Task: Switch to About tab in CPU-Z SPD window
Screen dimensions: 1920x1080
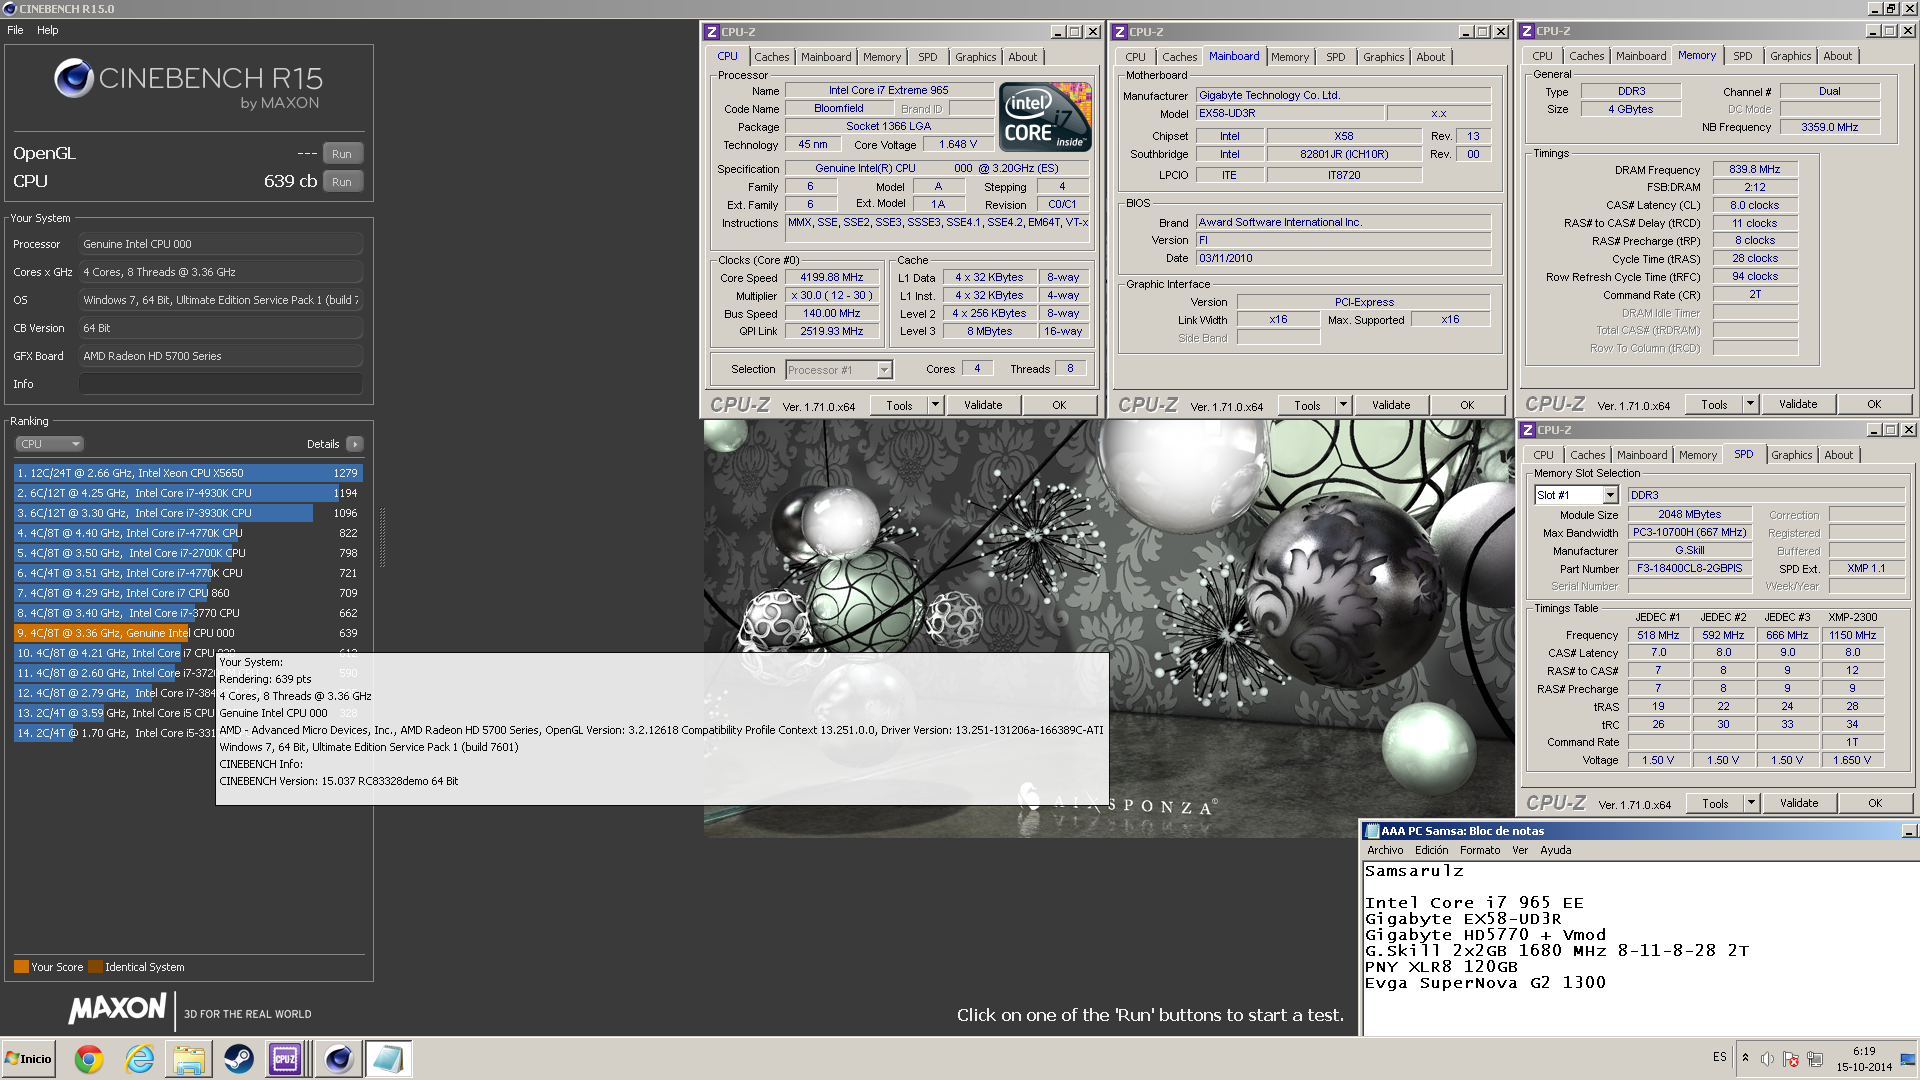Action: tap(1838, 455)
